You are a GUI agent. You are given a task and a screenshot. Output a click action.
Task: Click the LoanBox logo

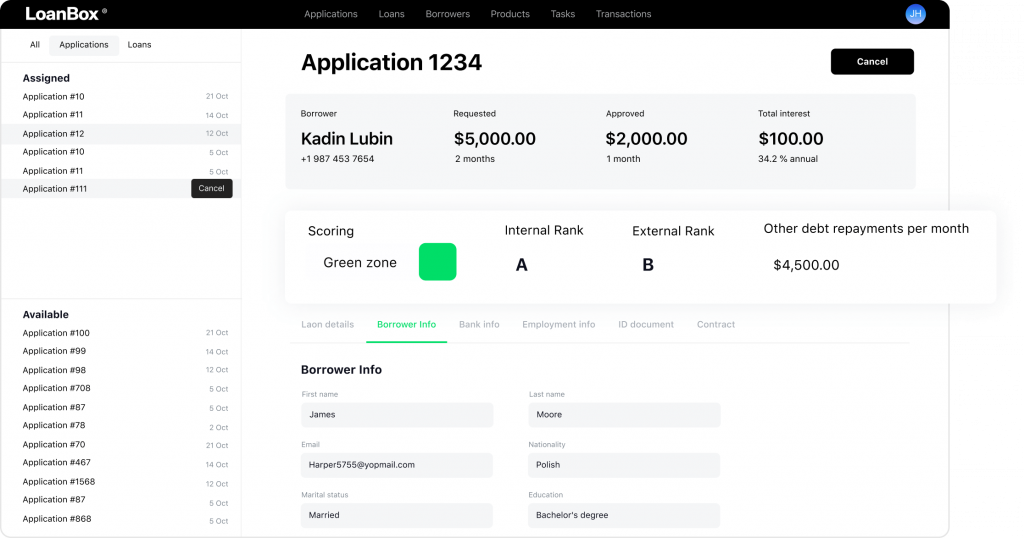66,14
